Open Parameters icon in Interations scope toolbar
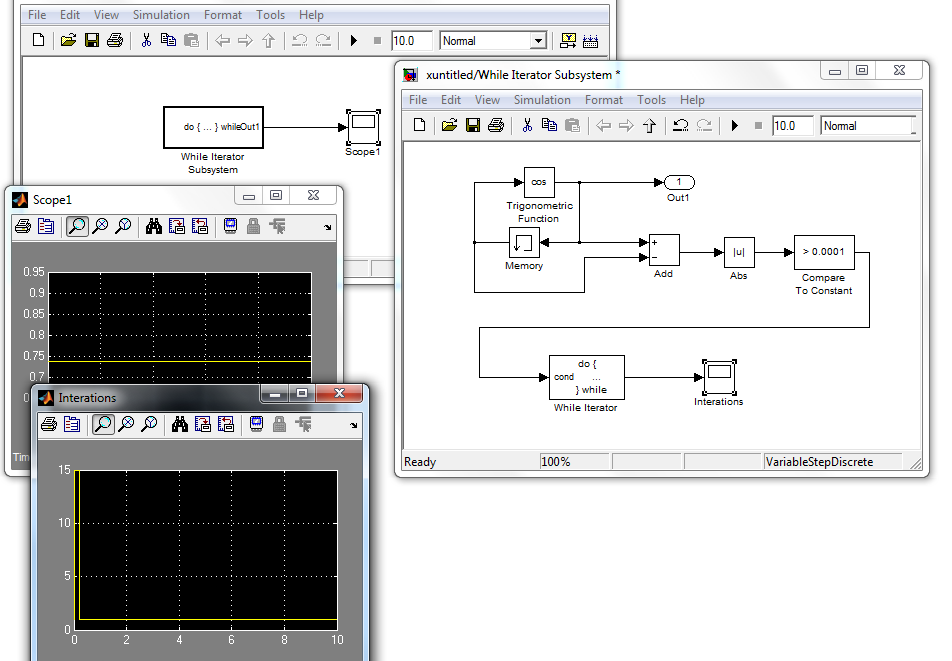 tap(72, 425)
